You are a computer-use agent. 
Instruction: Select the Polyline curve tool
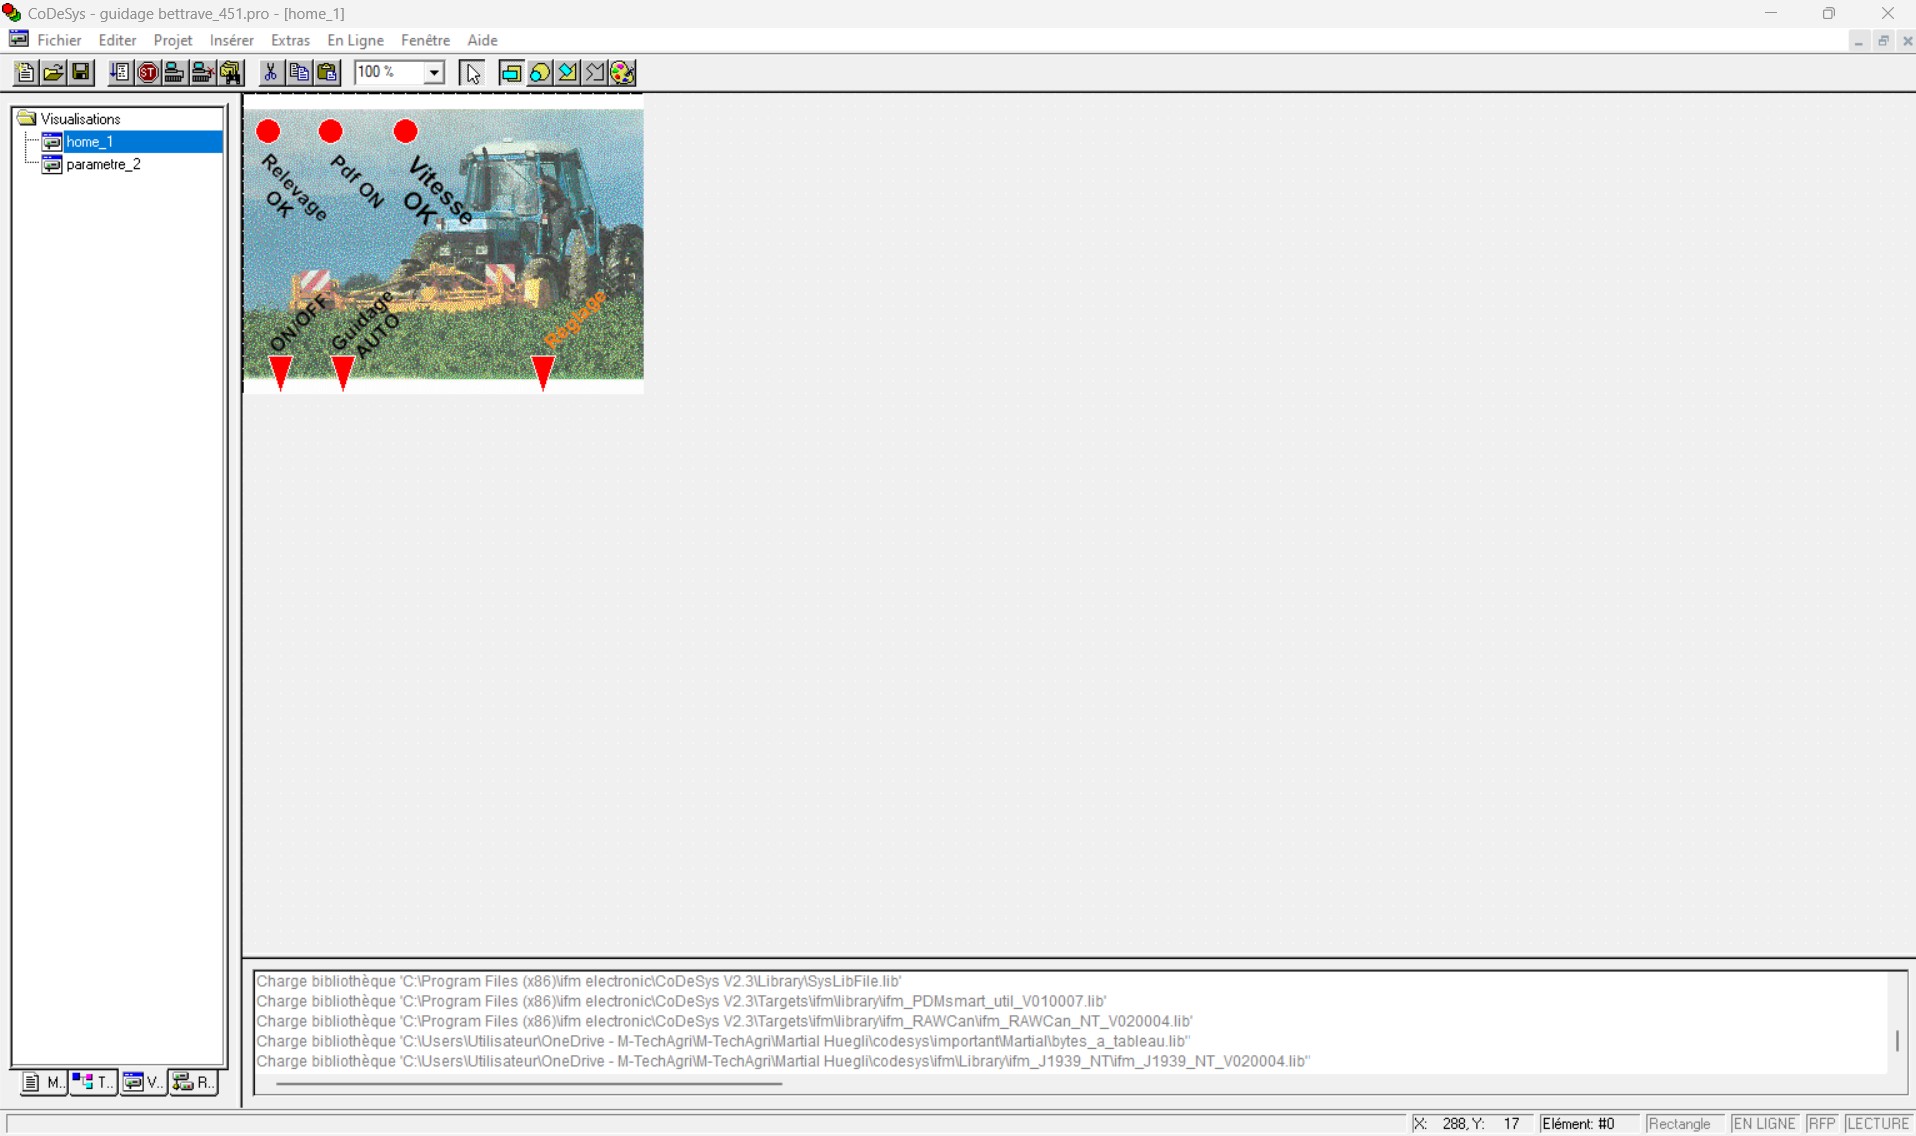pos(594,72)
